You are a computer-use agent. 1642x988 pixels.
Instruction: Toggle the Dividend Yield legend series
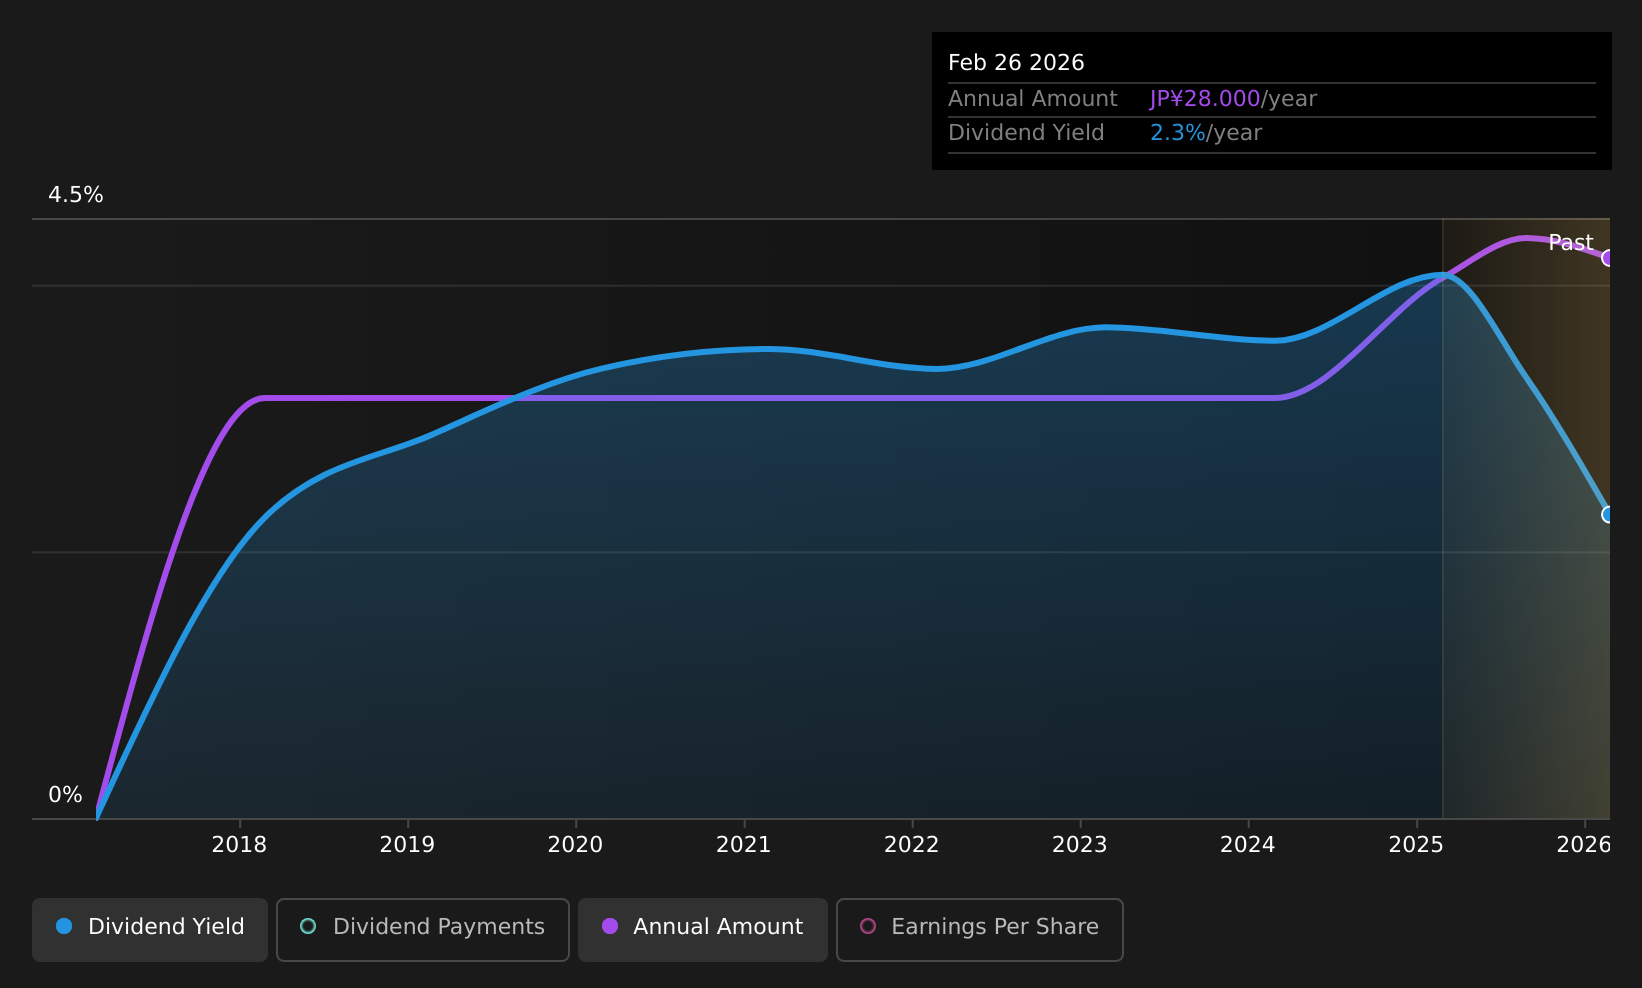150,930
